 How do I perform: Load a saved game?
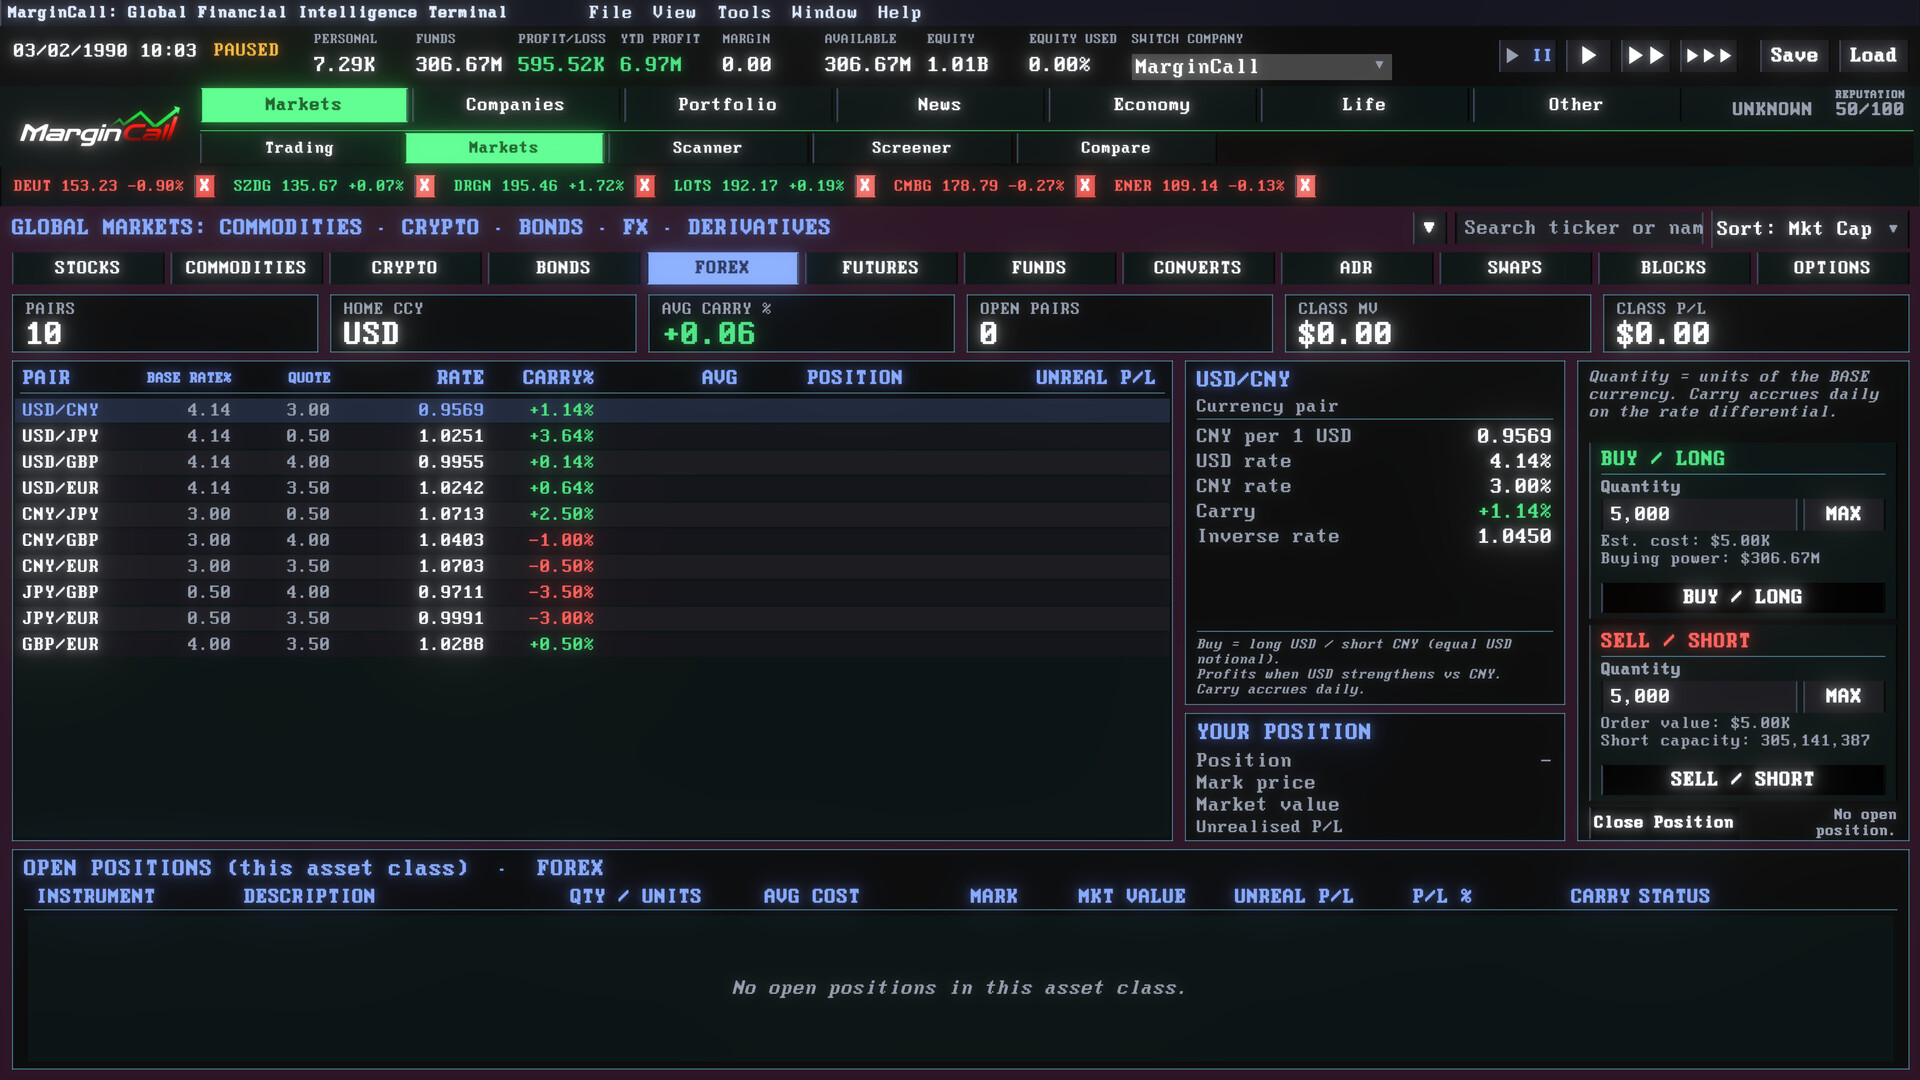pos(1872,56)
